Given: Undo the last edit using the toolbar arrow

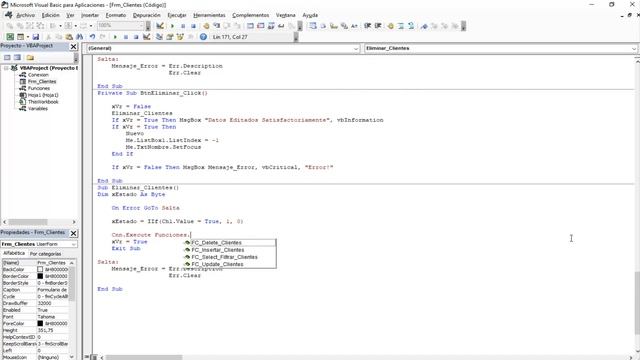Looking at the screenshot, I should (x=92, y=37).
